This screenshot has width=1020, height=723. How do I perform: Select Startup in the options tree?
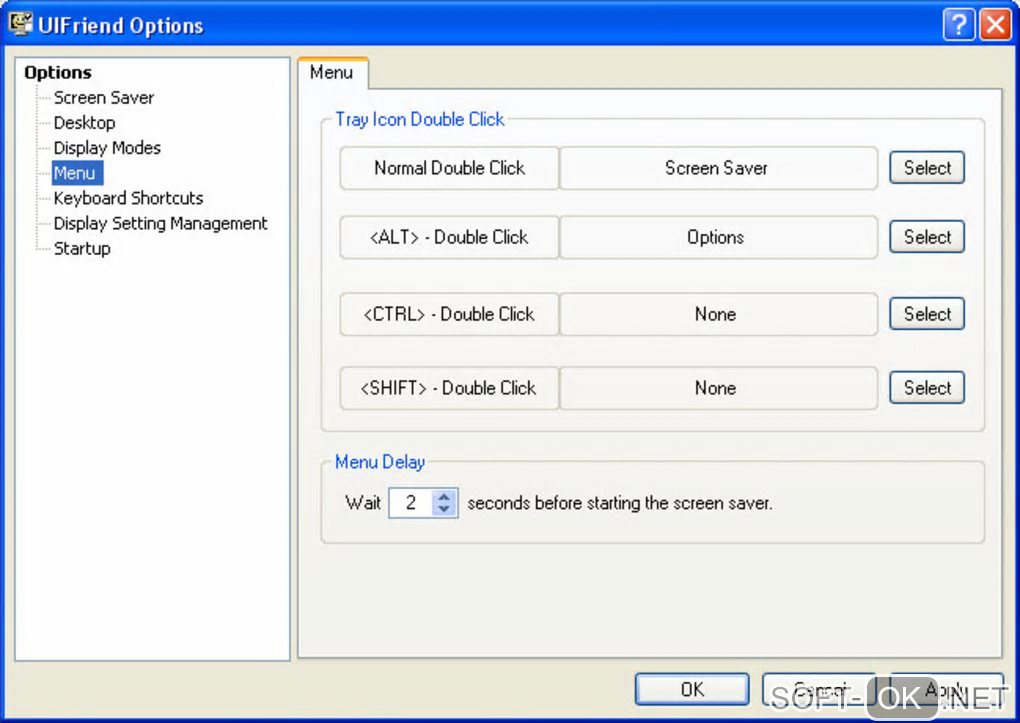coord(82,249)
